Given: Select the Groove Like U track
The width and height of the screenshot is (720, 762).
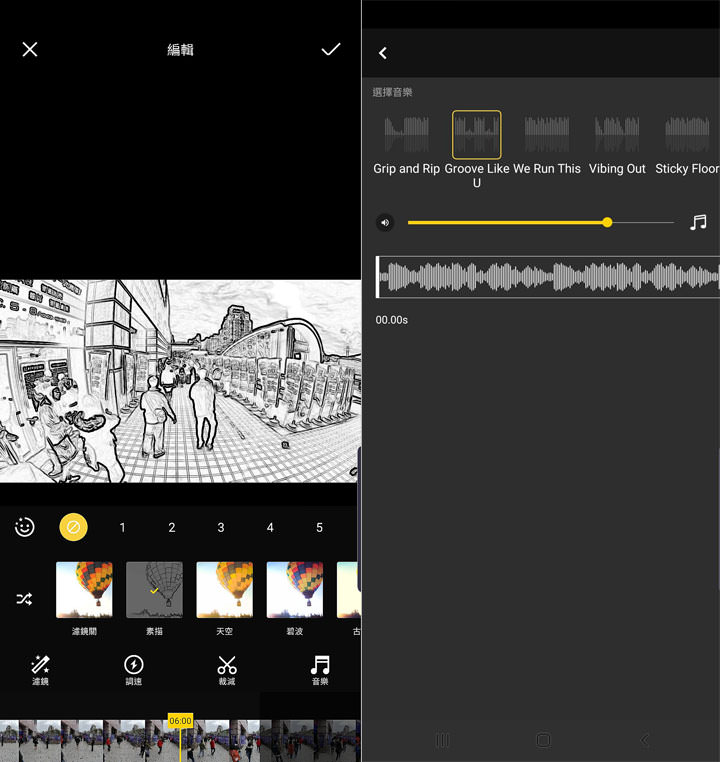Looking at the screenshot, I should (477, 150).
